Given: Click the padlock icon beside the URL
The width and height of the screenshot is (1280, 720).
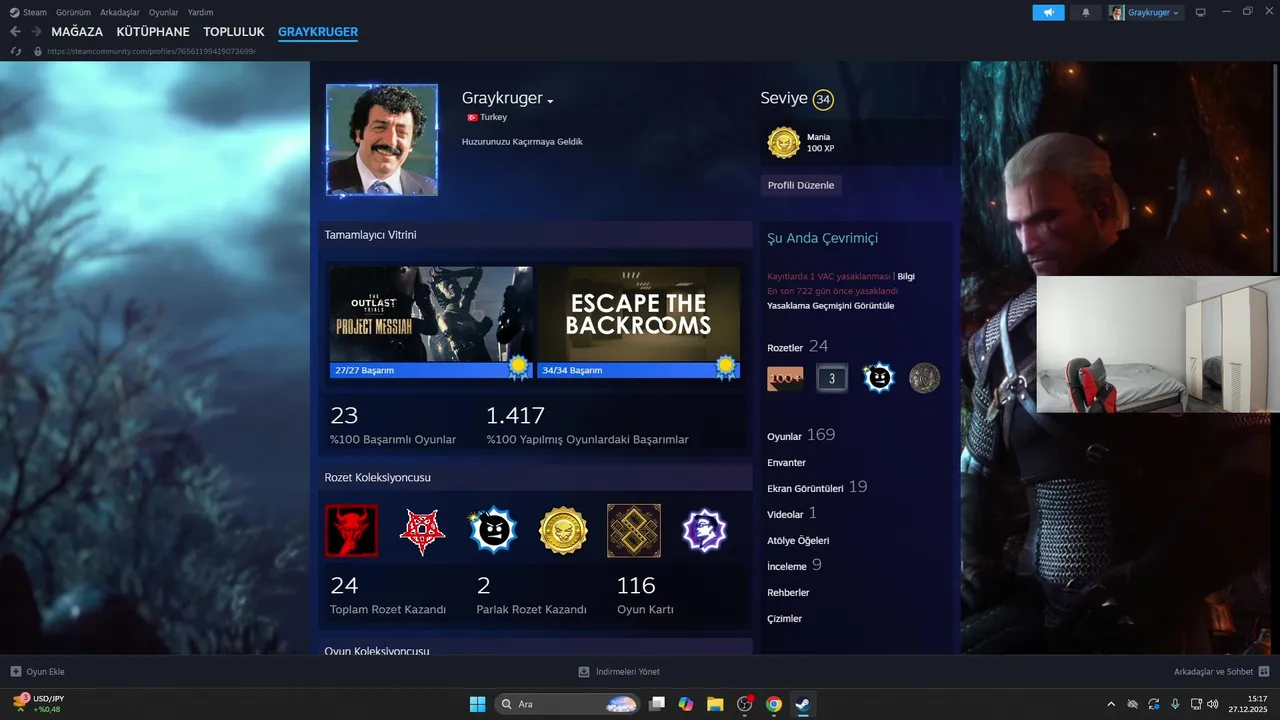Looking at the screenshot, I should tap(38, 51).
